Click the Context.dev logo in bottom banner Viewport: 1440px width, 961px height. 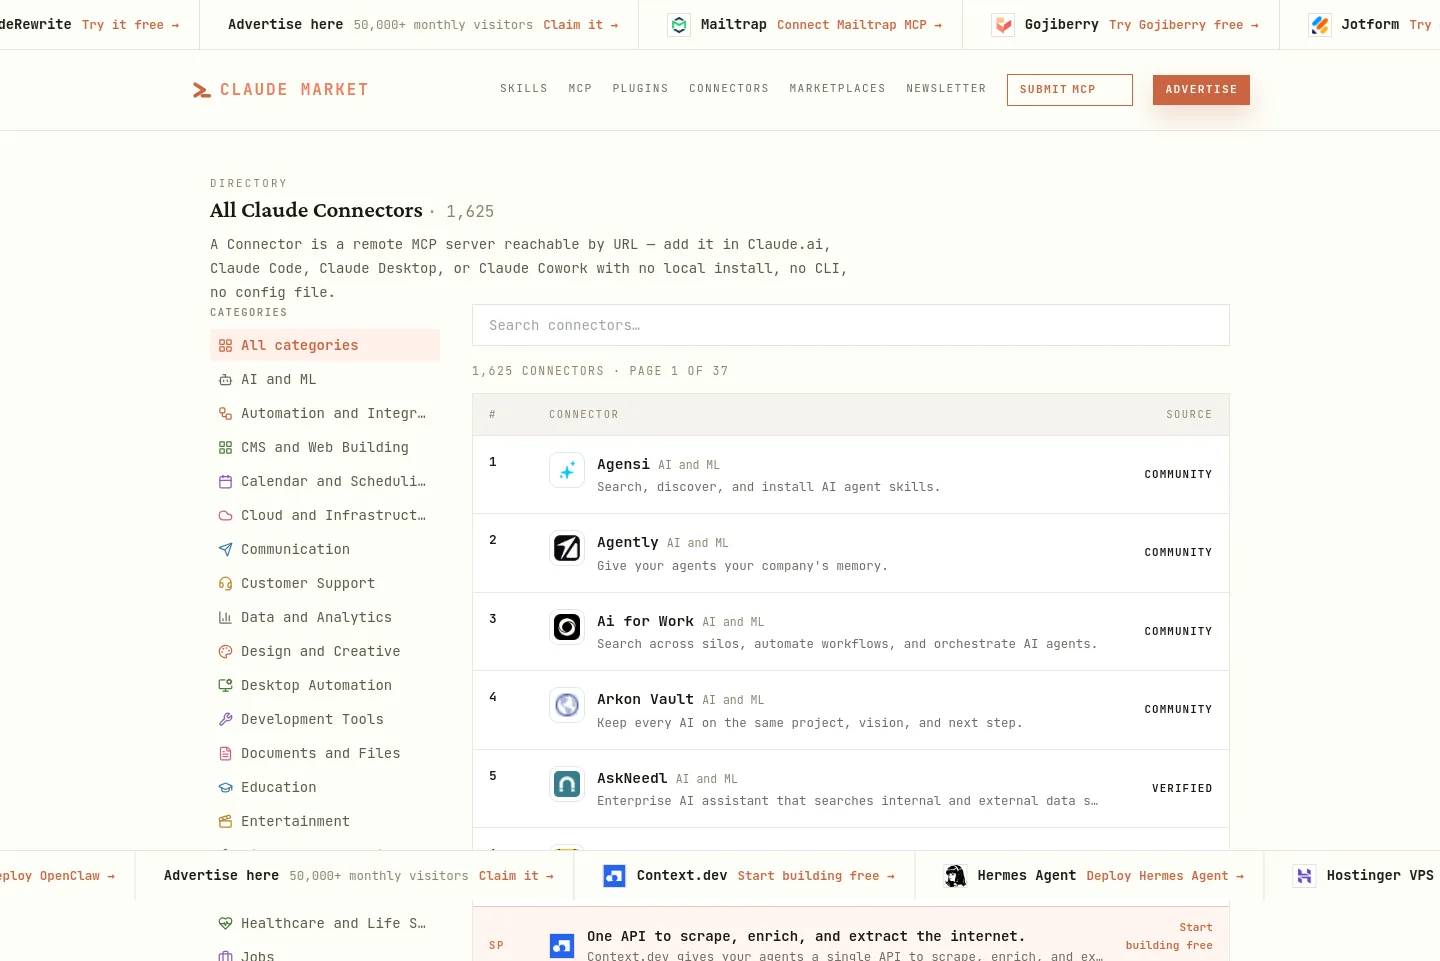point(615,876)
